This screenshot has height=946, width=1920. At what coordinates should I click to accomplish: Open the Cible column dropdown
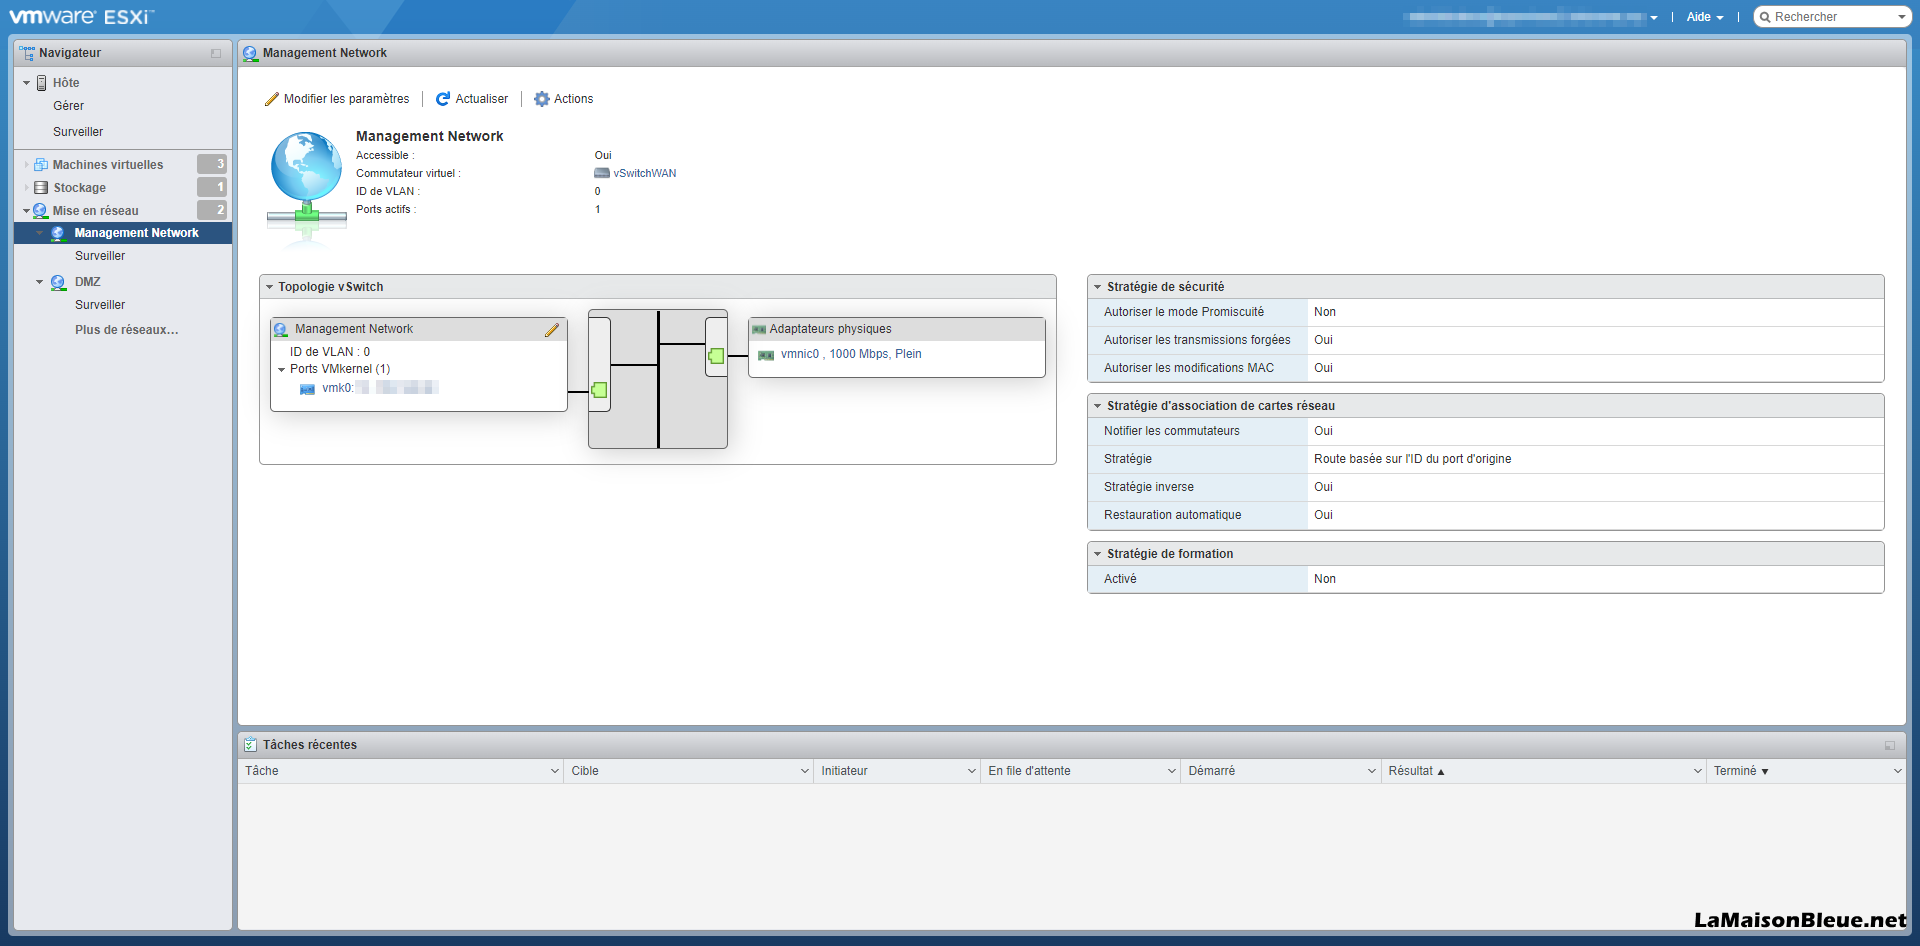coord(805,771)
